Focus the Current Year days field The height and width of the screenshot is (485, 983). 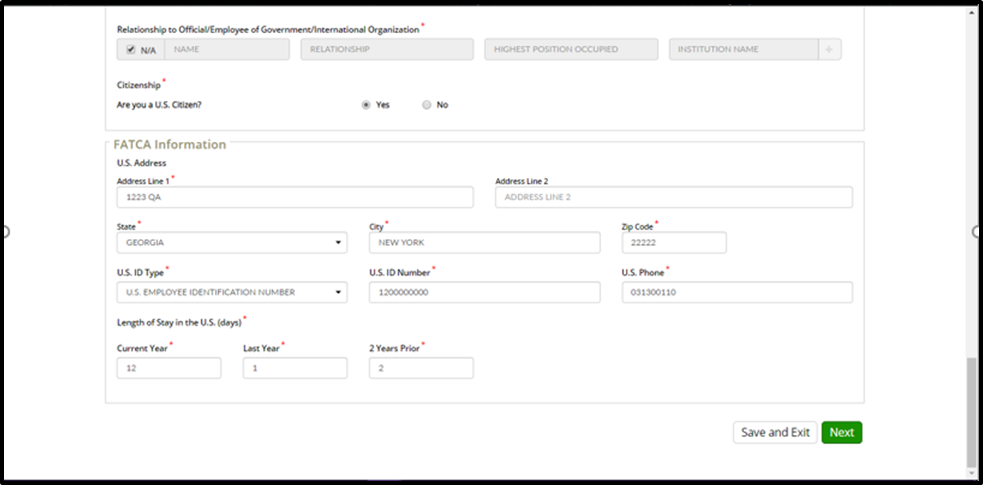click(x=169, y=368)
